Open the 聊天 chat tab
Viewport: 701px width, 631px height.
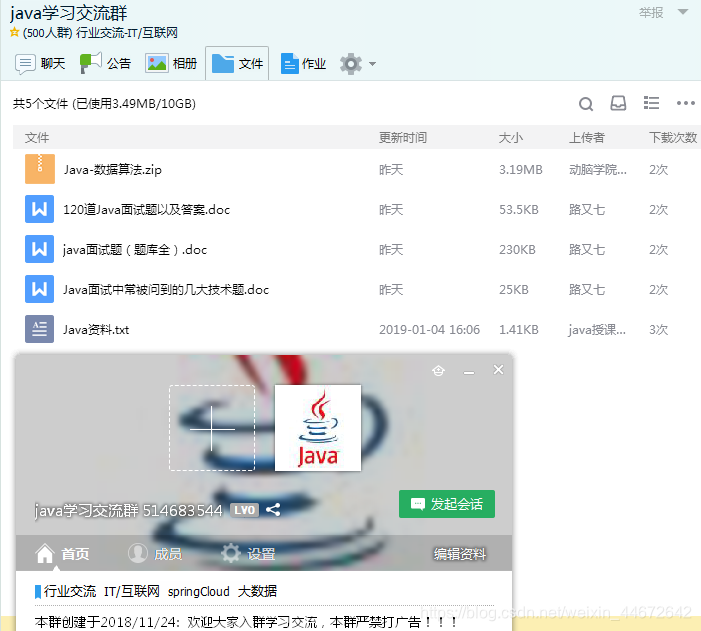[40, 64]
